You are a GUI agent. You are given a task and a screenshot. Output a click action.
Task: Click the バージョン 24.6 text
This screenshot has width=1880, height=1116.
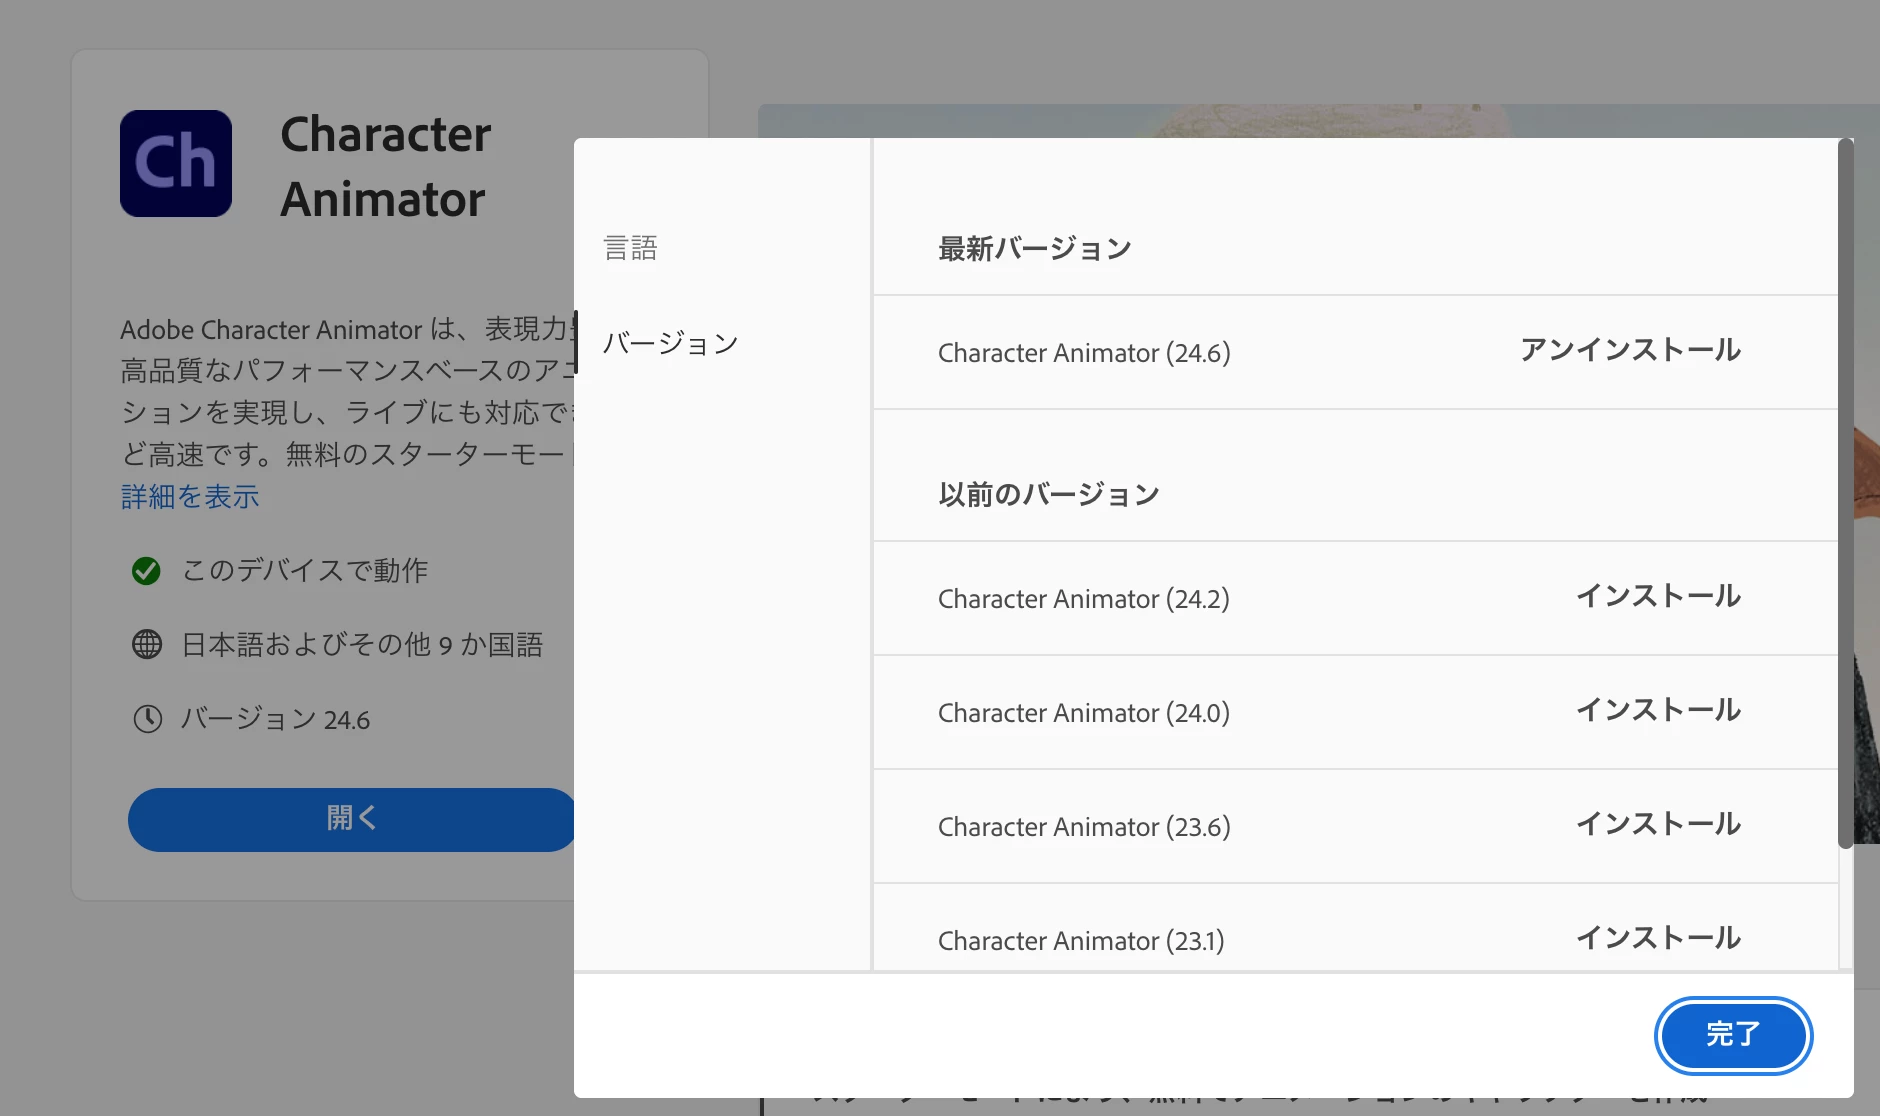point(276,719)
